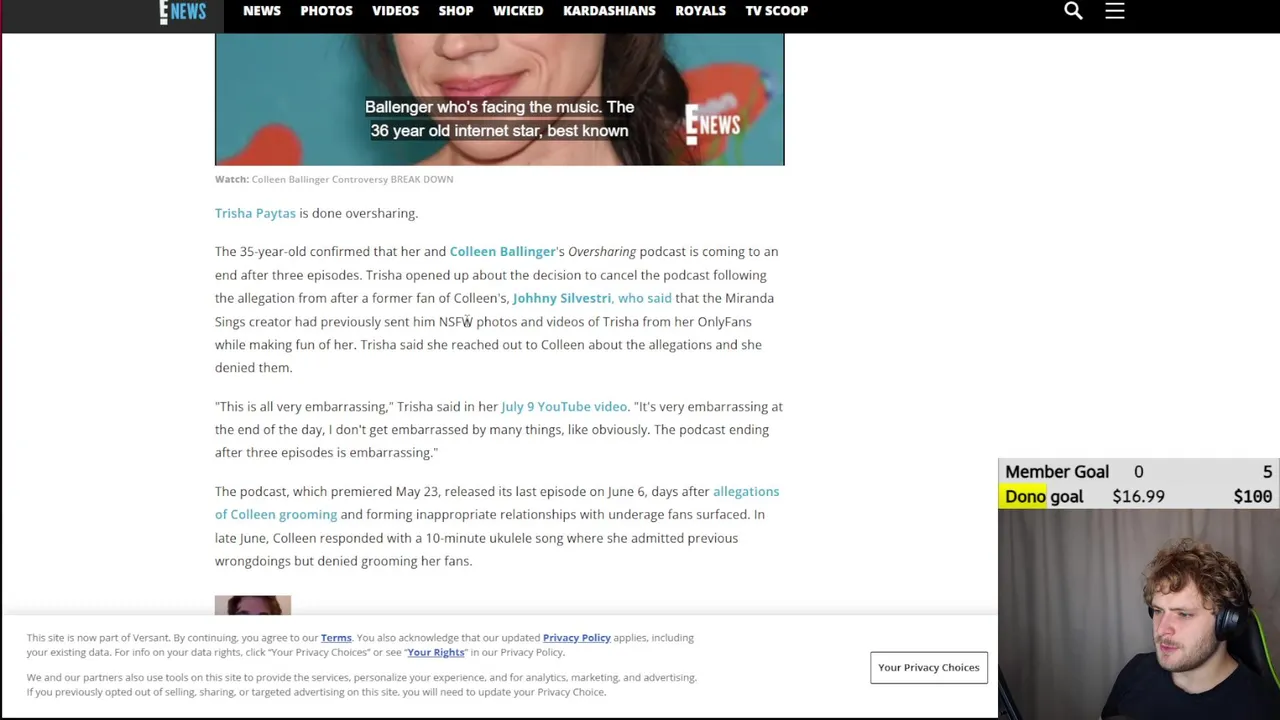This screenshot has width=1280, height=720.
Task: Click the Dono goal label
Action: click(x=1044, y=497)
